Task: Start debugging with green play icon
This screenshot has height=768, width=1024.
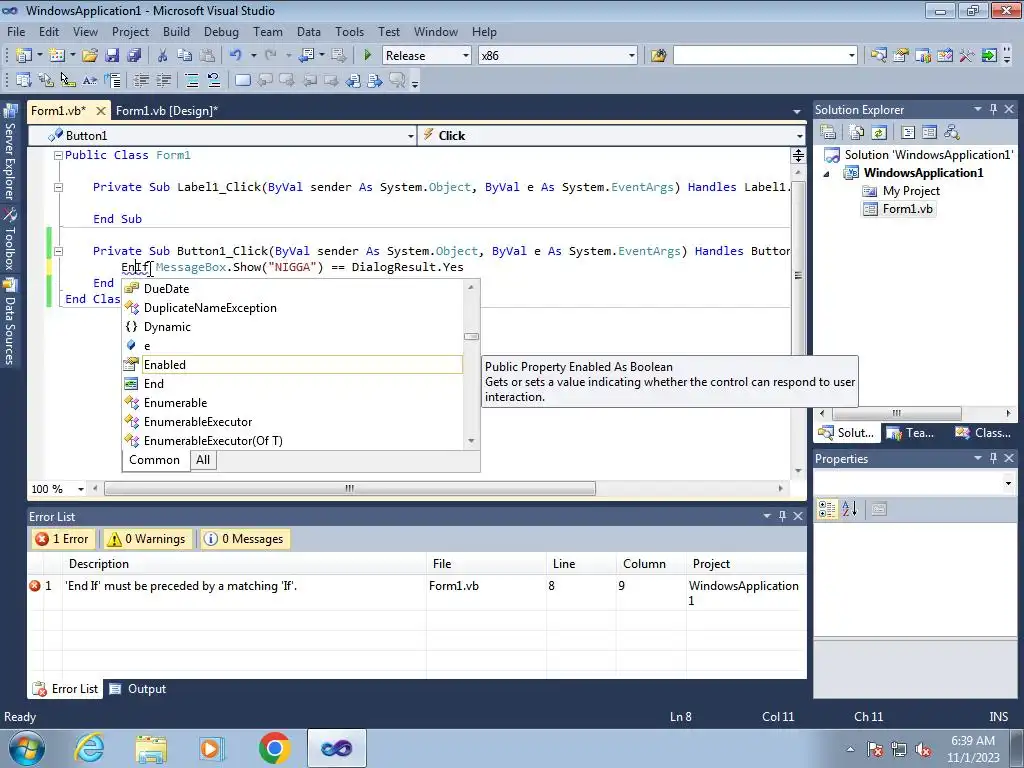Action: (x=368, y=56)
